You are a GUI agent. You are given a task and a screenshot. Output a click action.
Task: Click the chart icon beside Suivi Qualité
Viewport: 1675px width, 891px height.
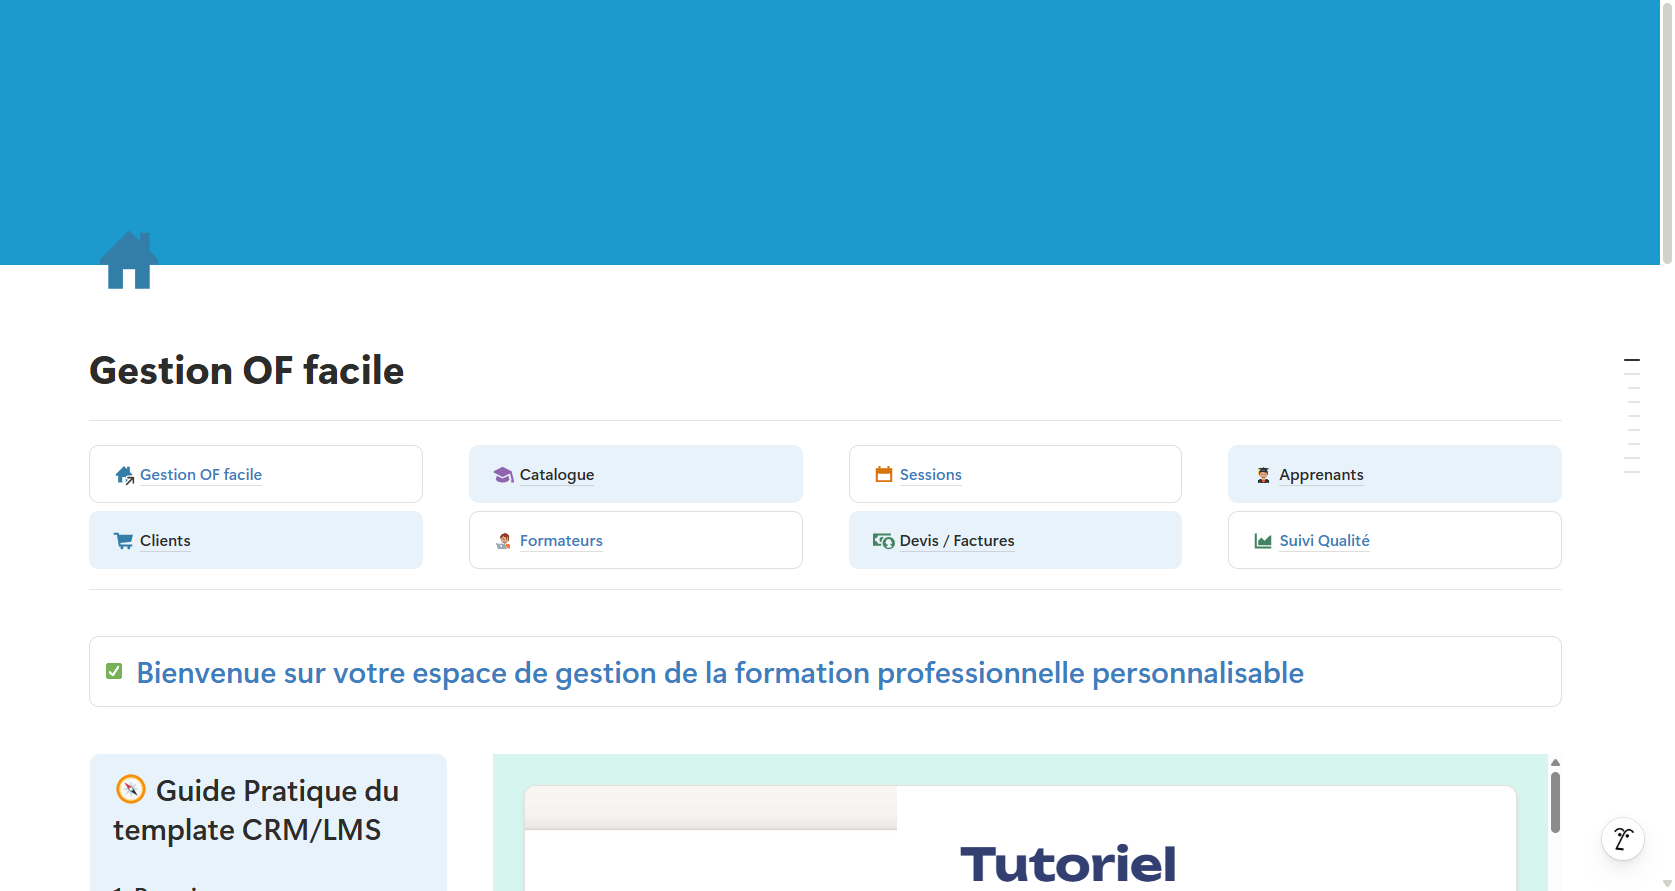(x=1263, y=541)
